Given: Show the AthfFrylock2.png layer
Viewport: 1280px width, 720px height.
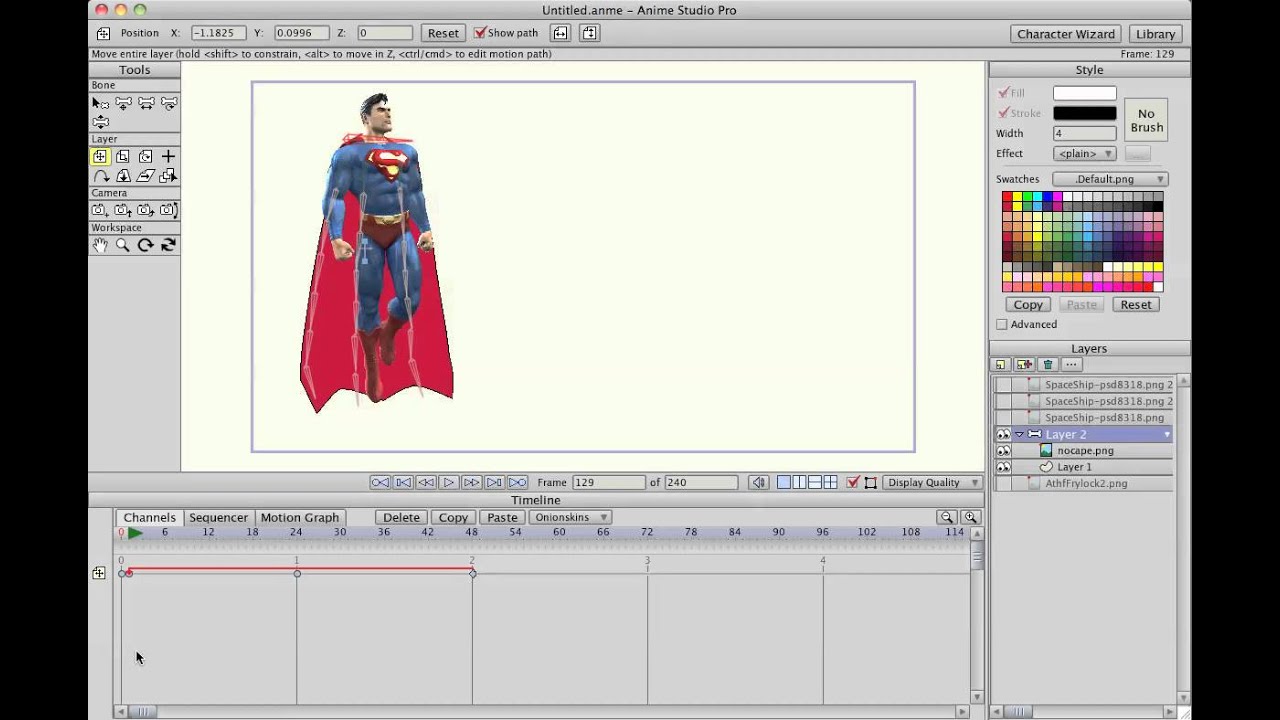Looking at the screenshot, I should 1003,483.
